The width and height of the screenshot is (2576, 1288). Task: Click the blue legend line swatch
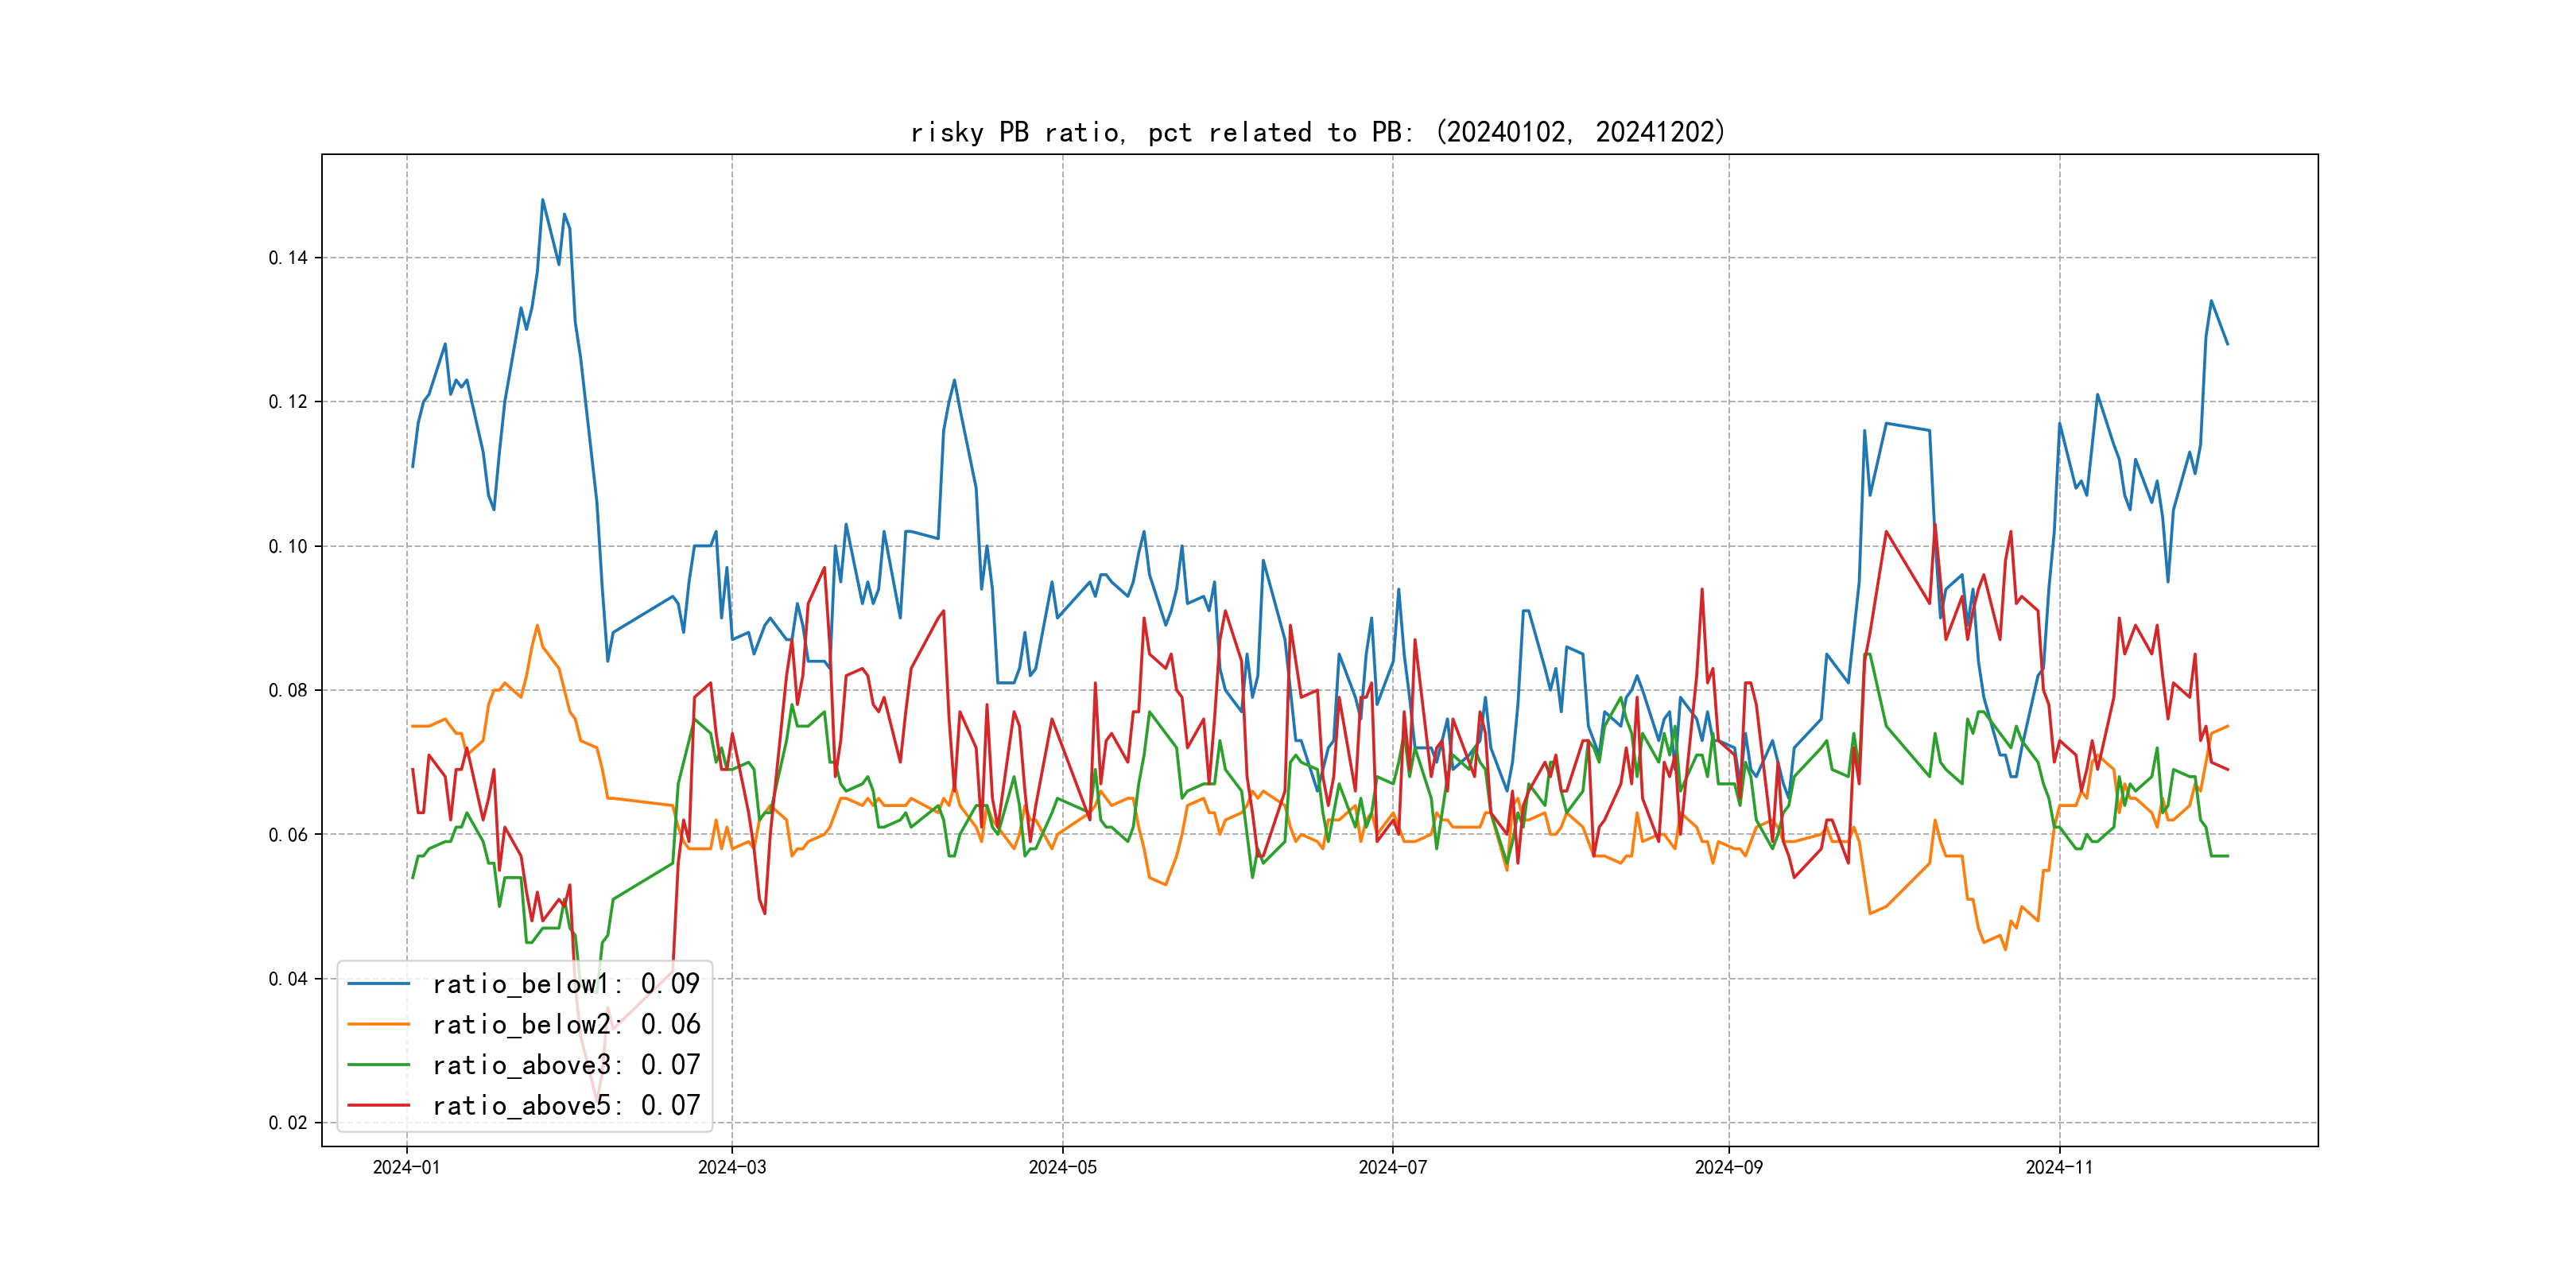tap(378, 984)
